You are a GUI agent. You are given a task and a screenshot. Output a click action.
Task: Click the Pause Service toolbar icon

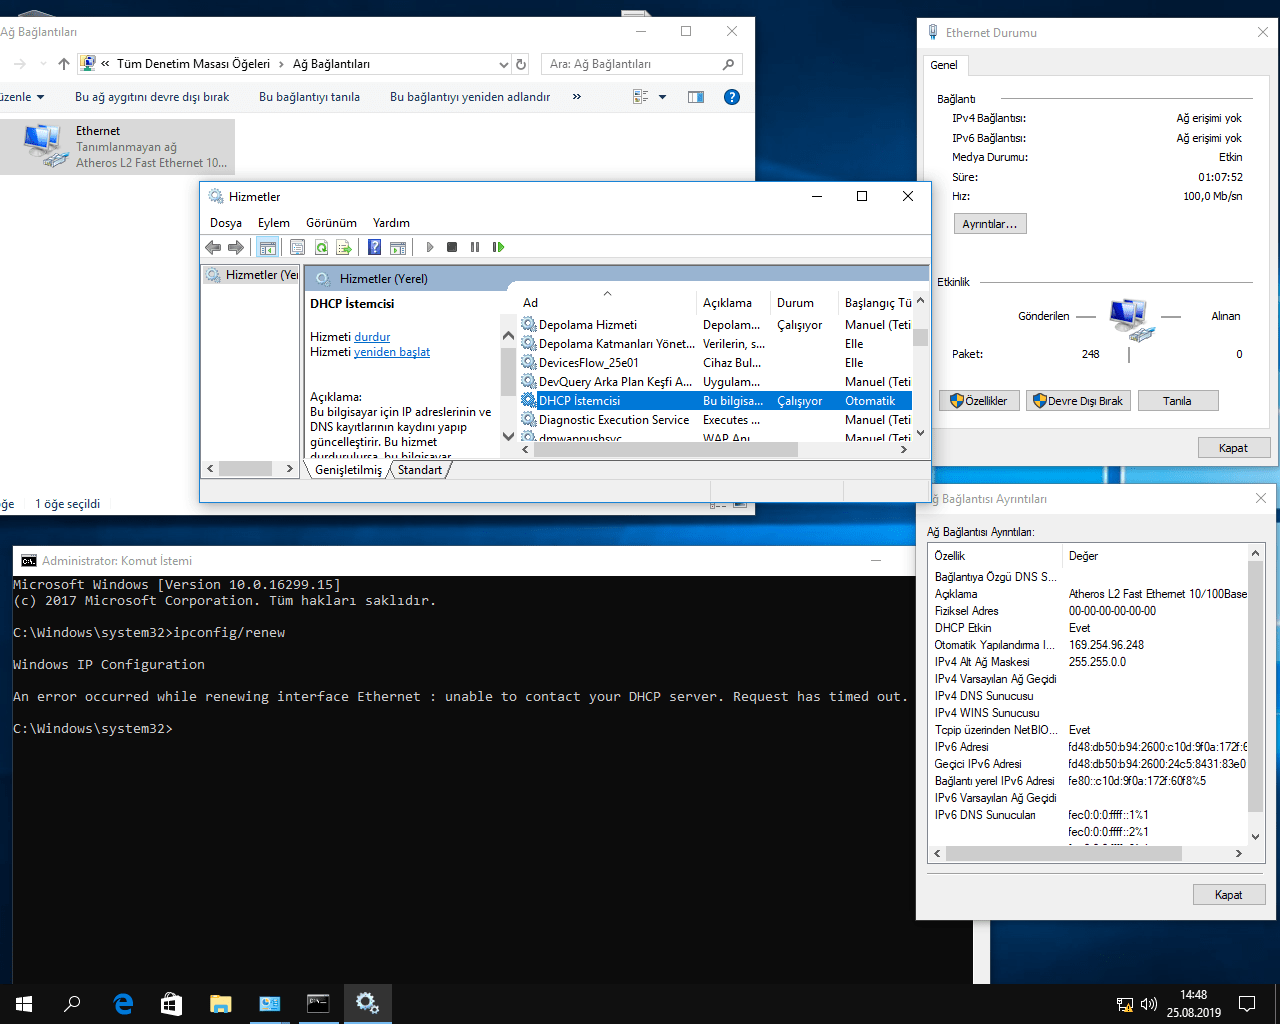475,247
